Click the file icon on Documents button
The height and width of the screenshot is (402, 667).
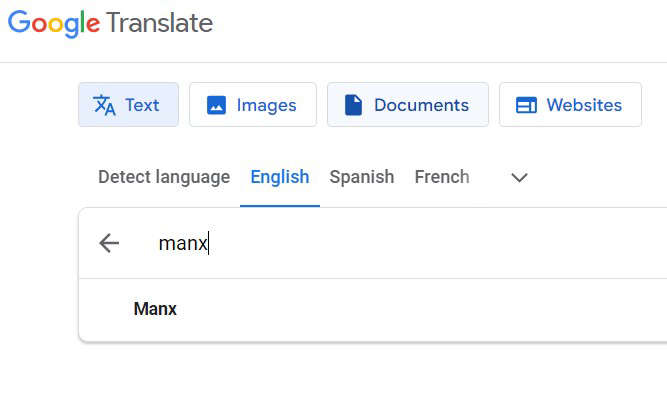(x=353, y=105)
